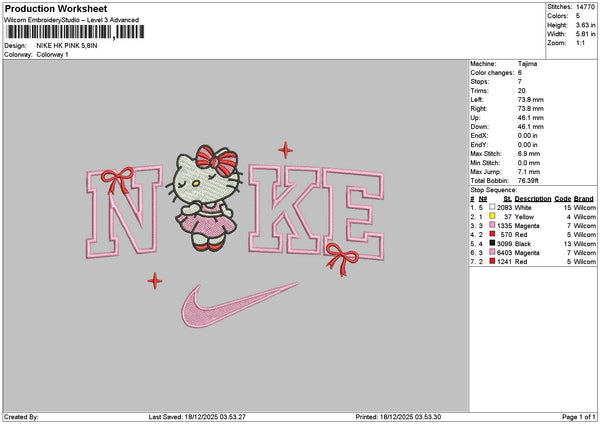600x424 pixels.
Task: Select the Red 570 thread swatch
Action: coord(492,234)
